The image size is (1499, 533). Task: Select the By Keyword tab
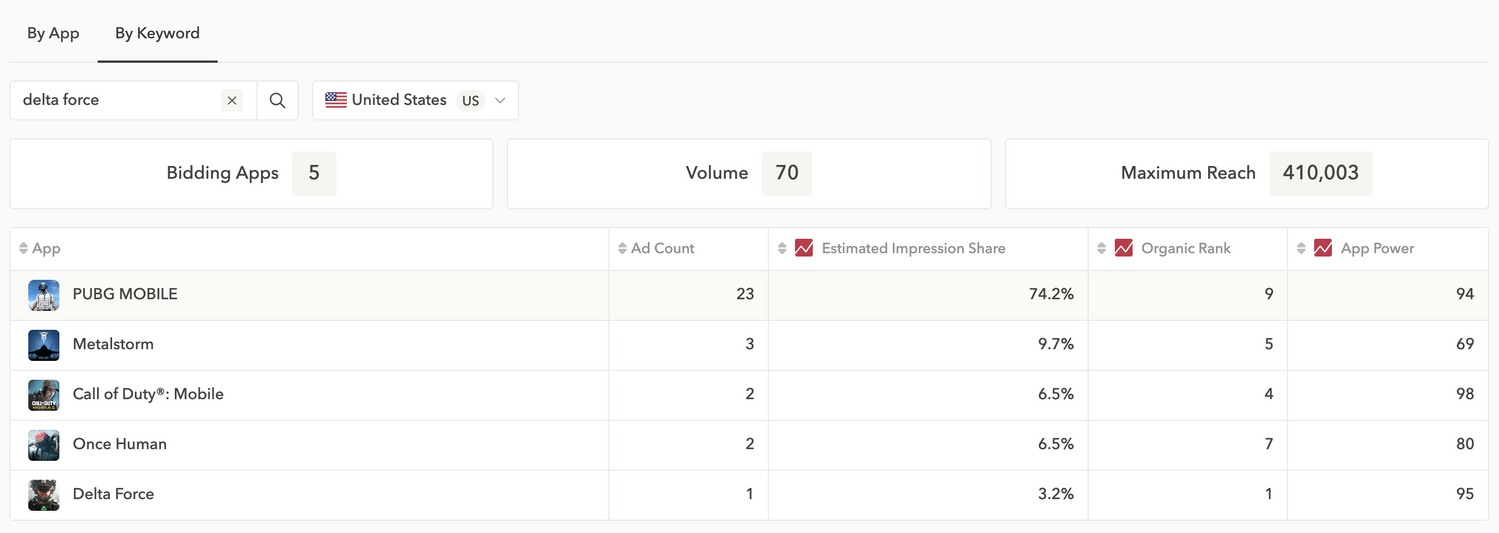pos(157,33)
